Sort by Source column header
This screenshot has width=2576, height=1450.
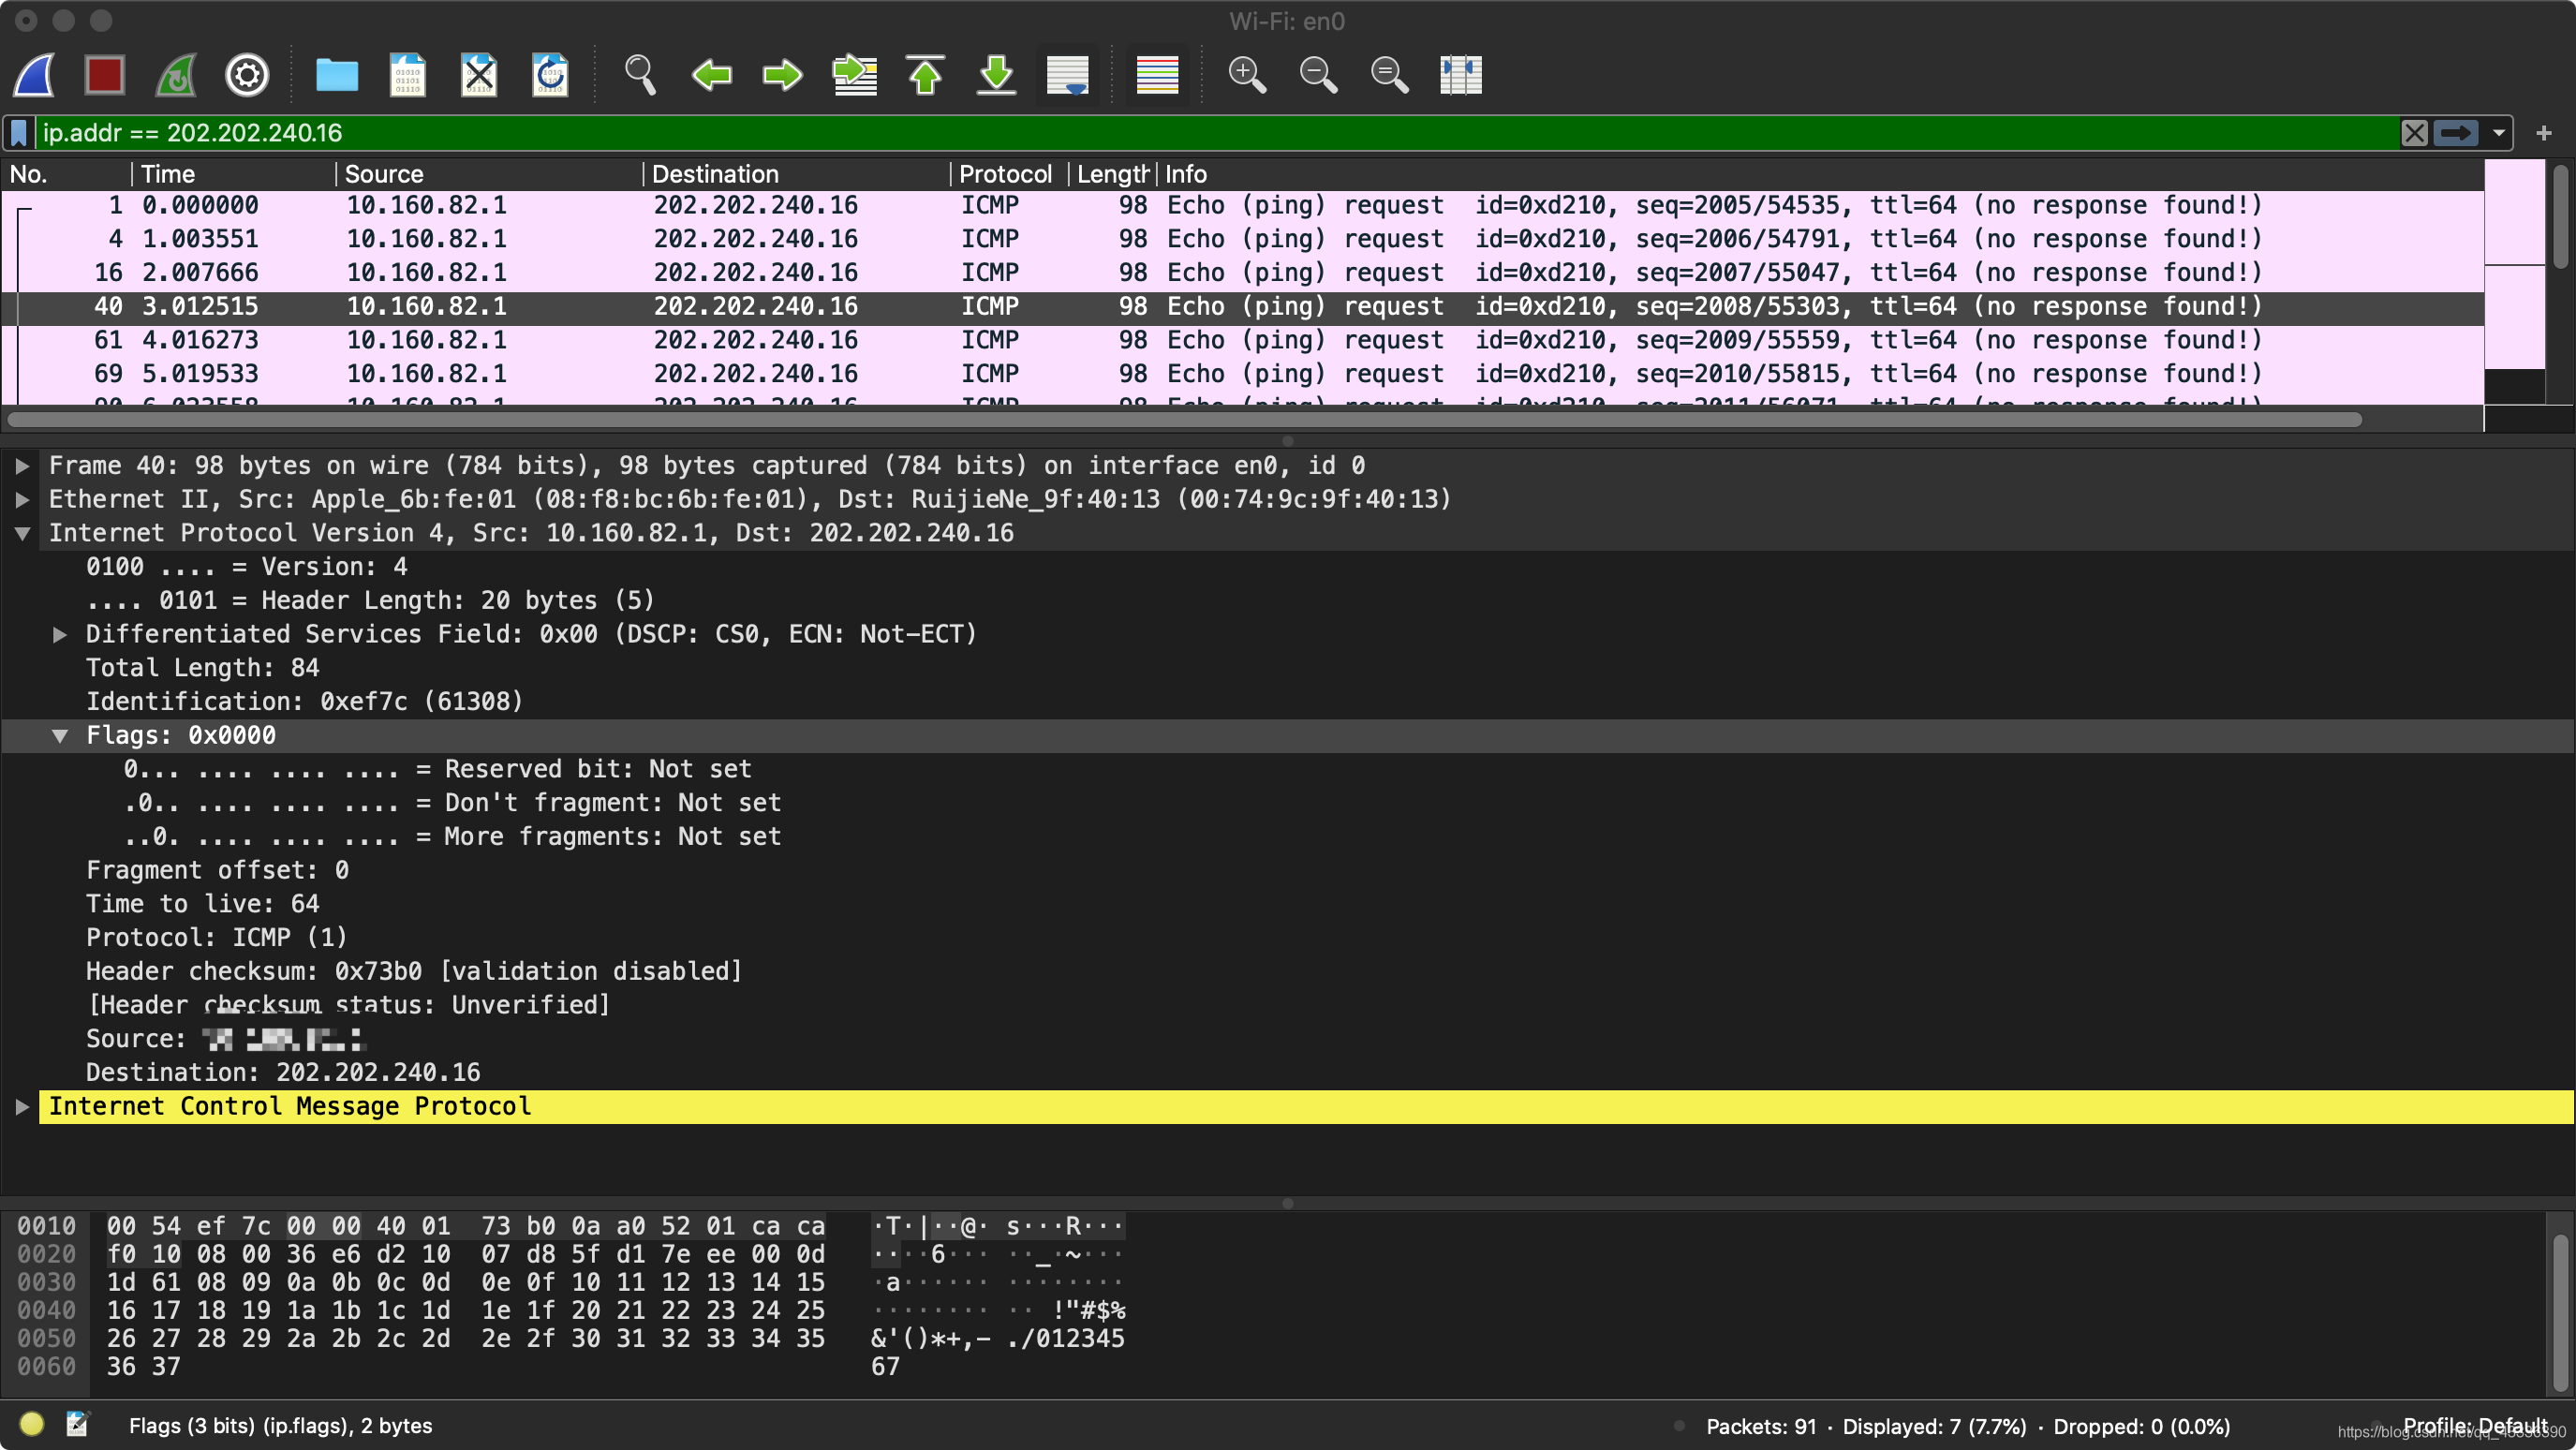[489, 175]
